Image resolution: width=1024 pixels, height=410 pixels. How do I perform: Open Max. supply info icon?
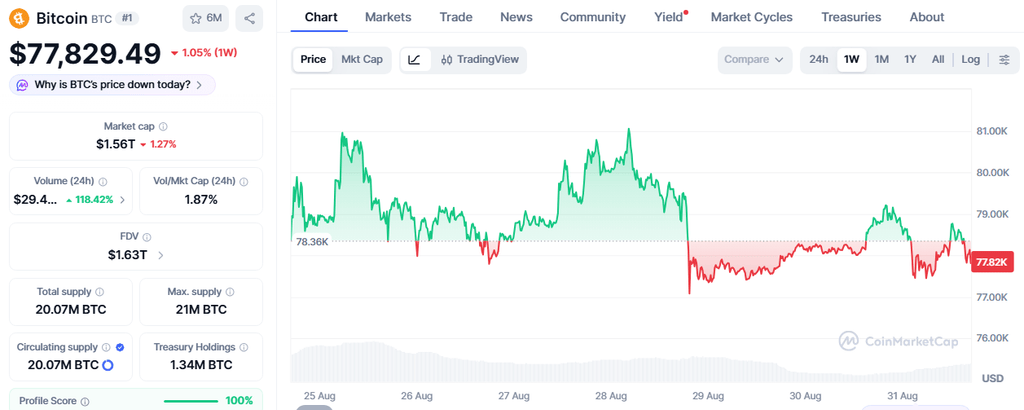click(x=230, y=292)
